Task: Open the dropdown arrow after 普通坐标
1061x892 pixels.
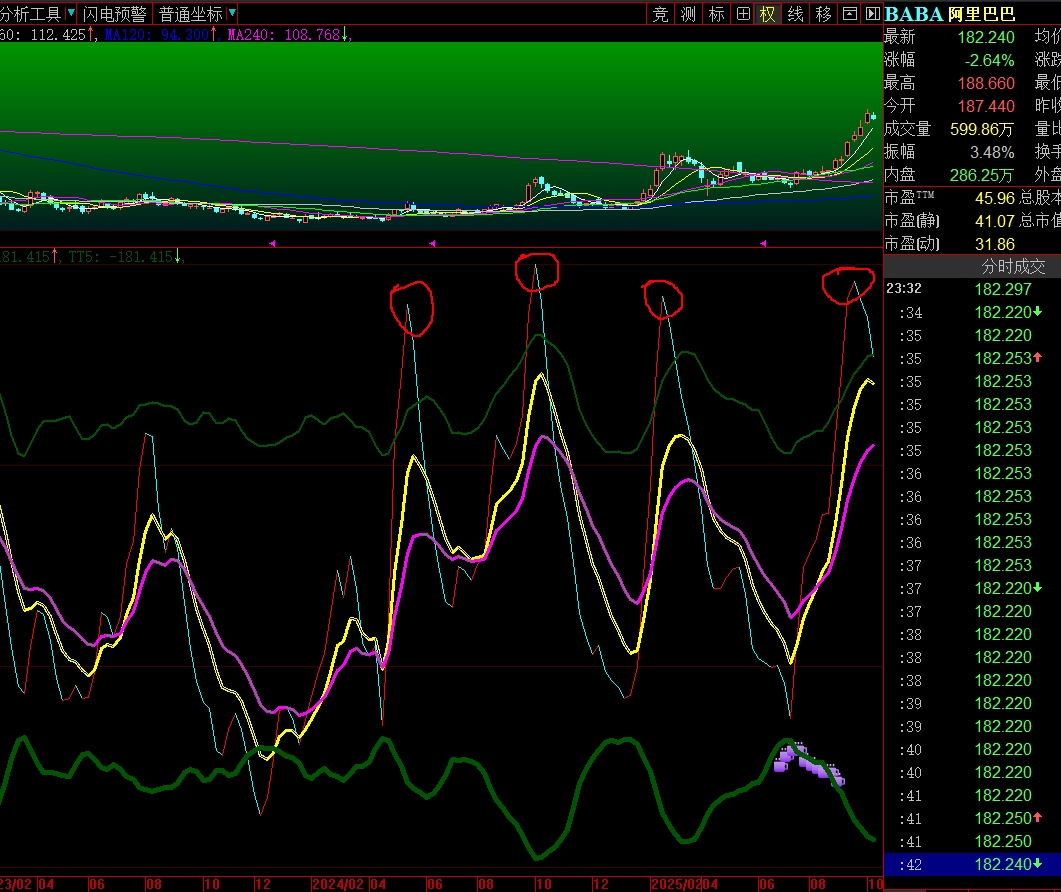Action: click(x=232, y=14)
